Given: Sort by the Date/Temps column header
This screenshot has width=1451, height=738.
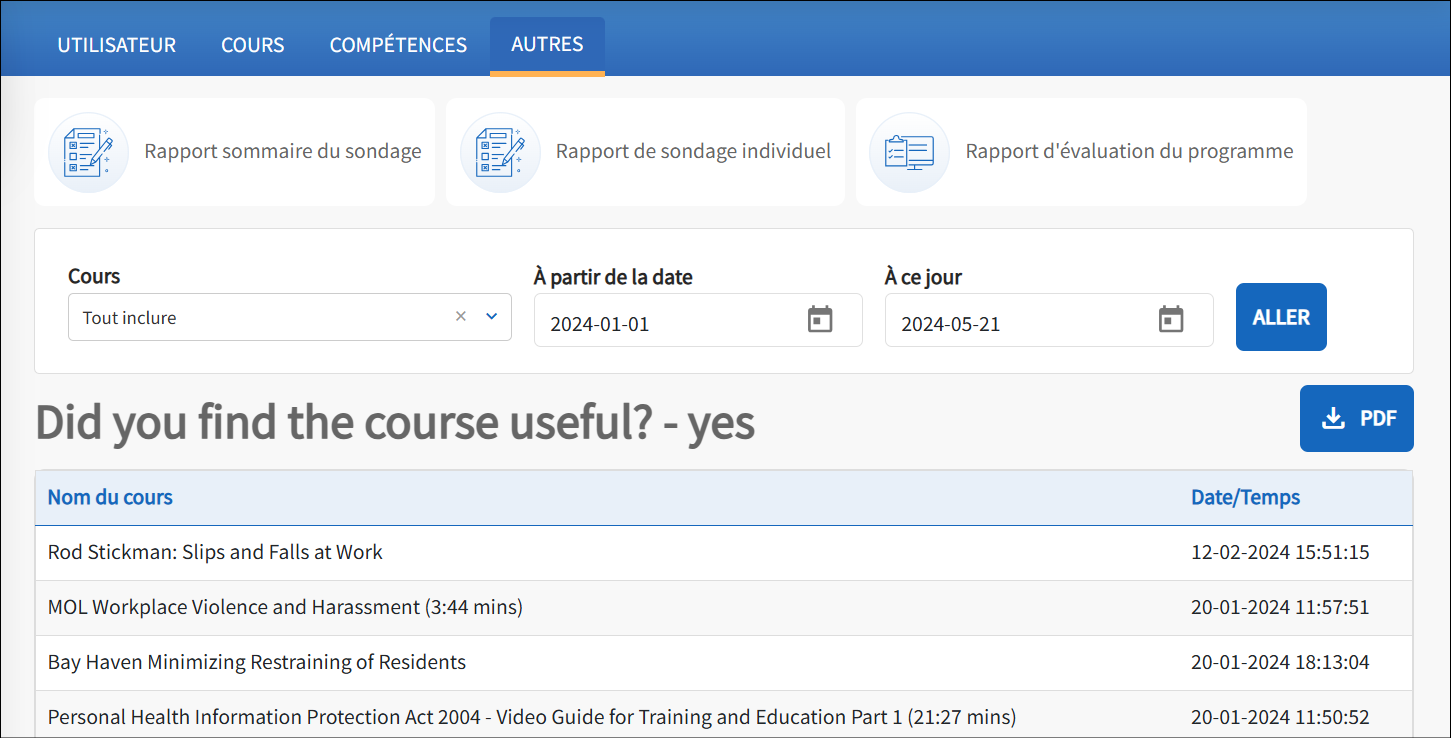Looking at the screenshot, I should 1245,497.
